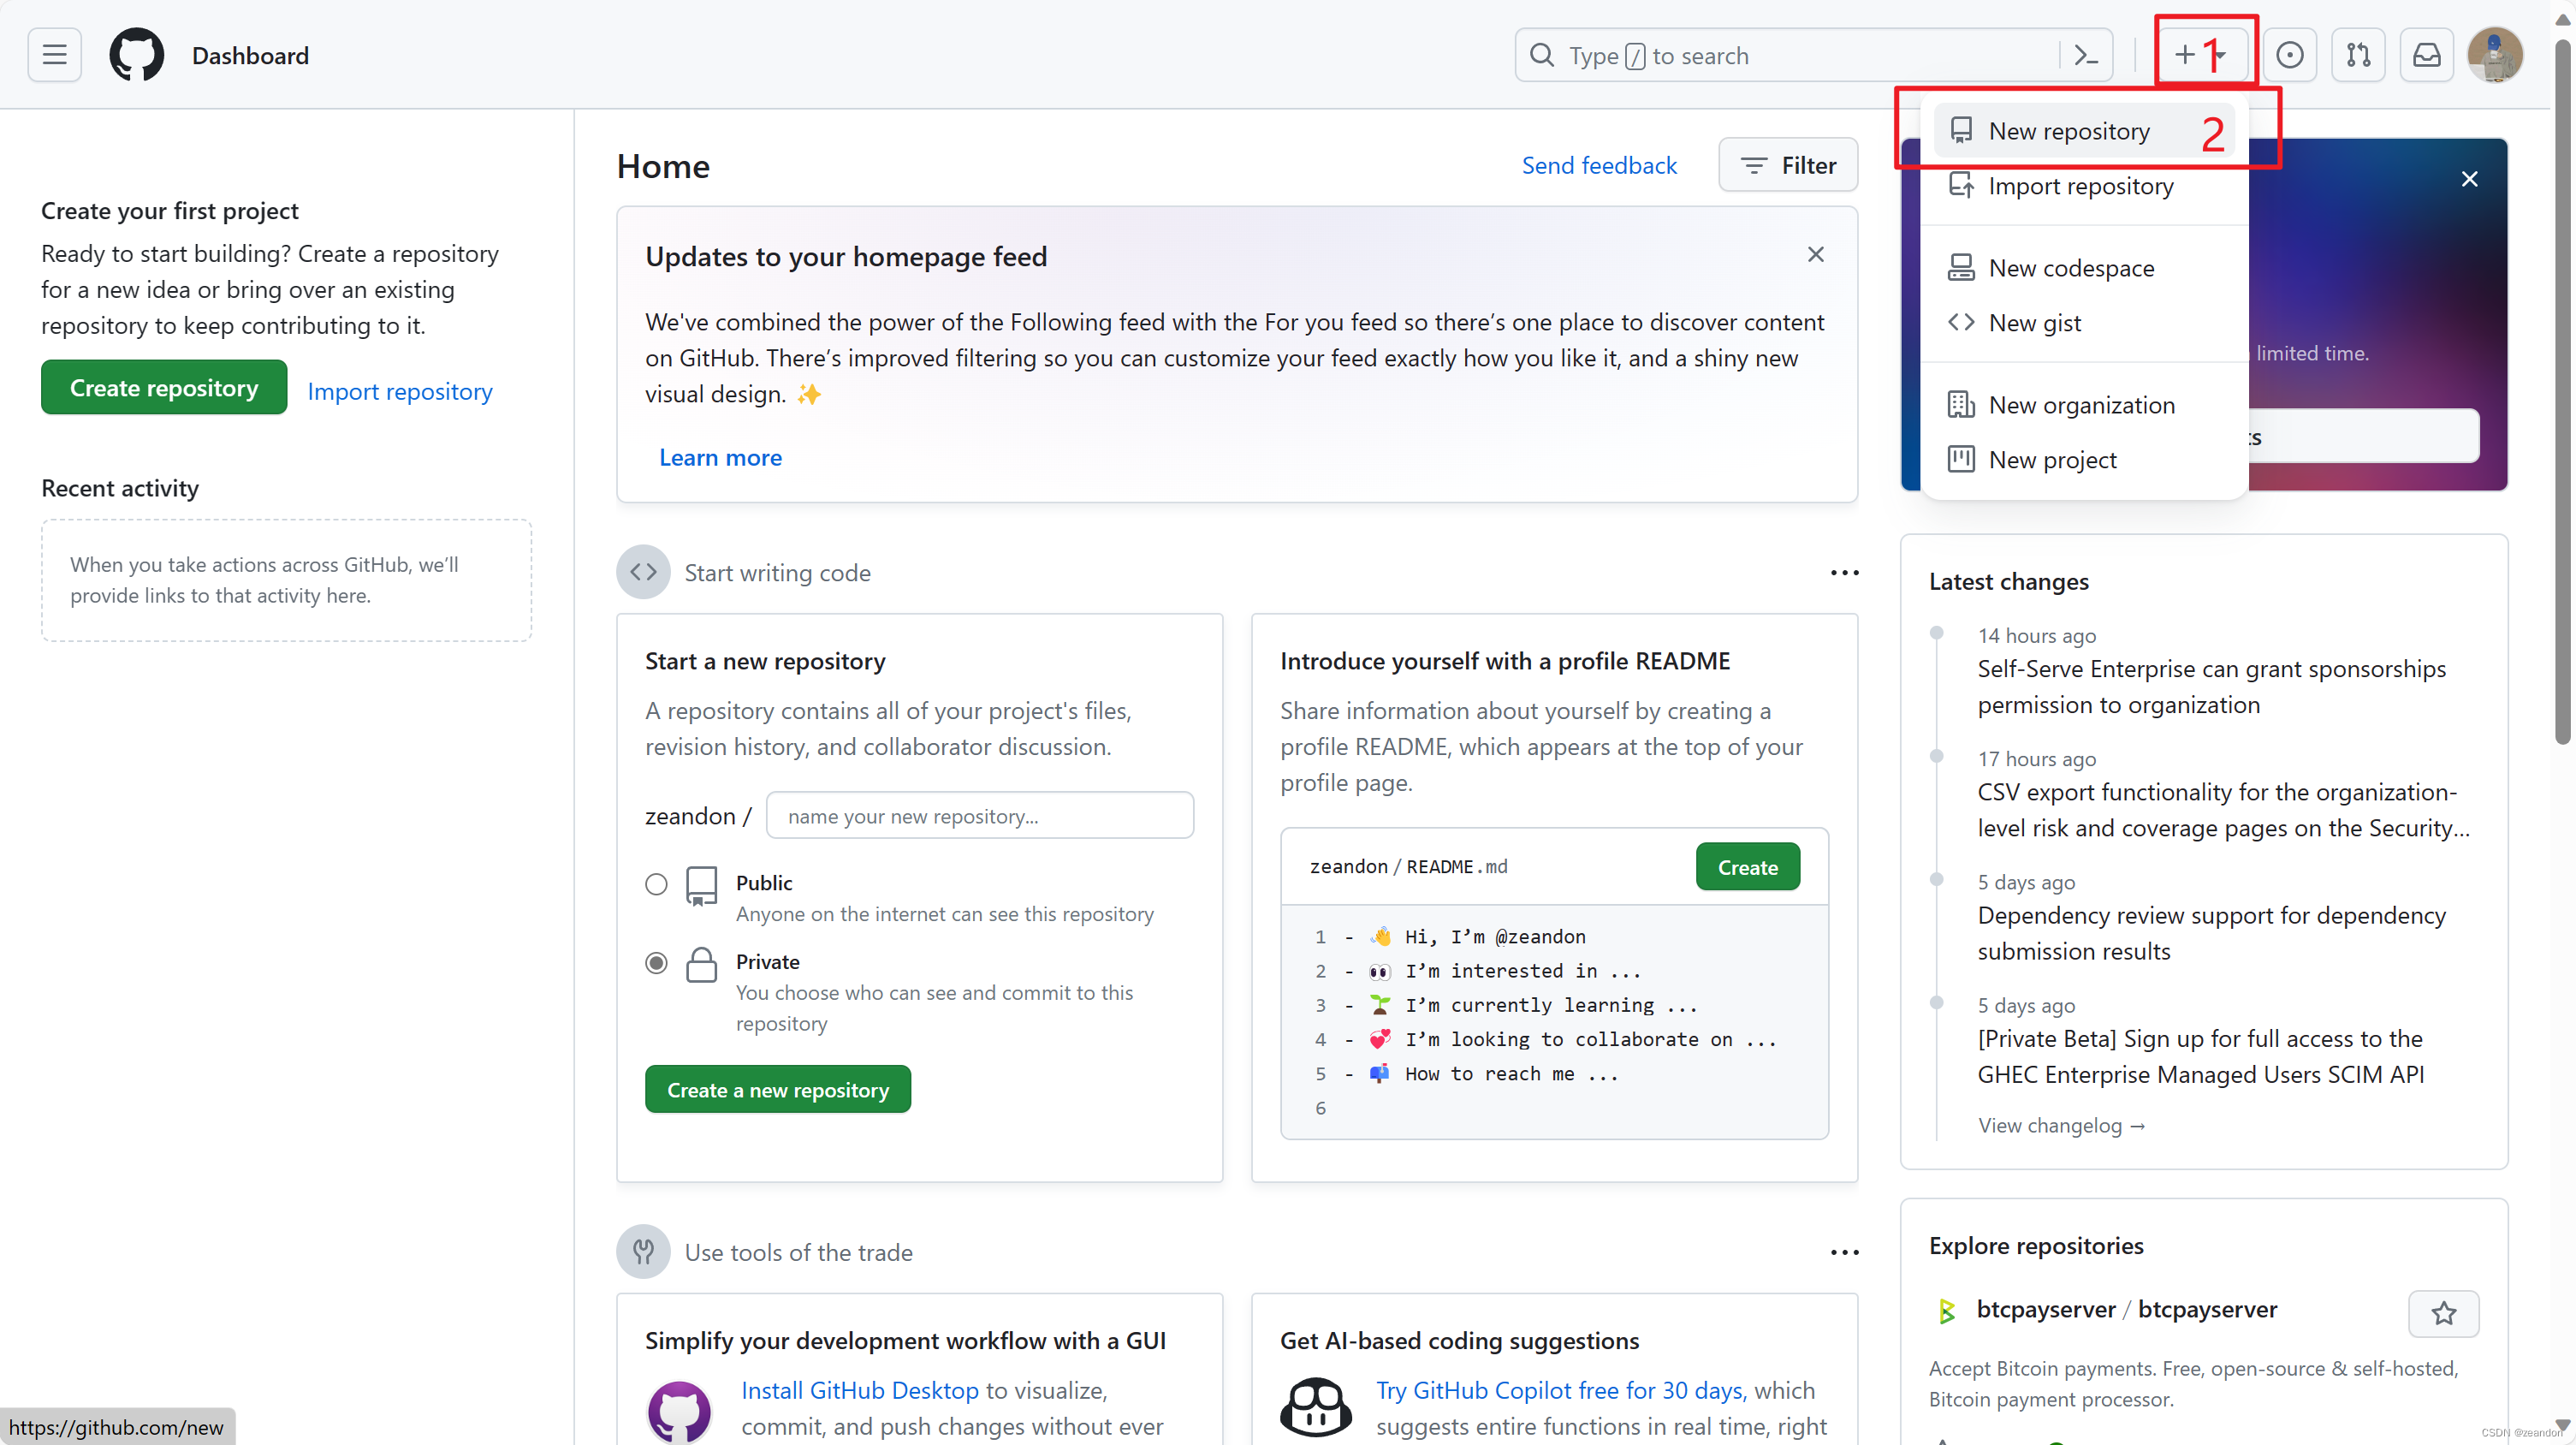The image size is (2576, 1445).
Task: Choose New gist from the menu
Action: 2034,322
